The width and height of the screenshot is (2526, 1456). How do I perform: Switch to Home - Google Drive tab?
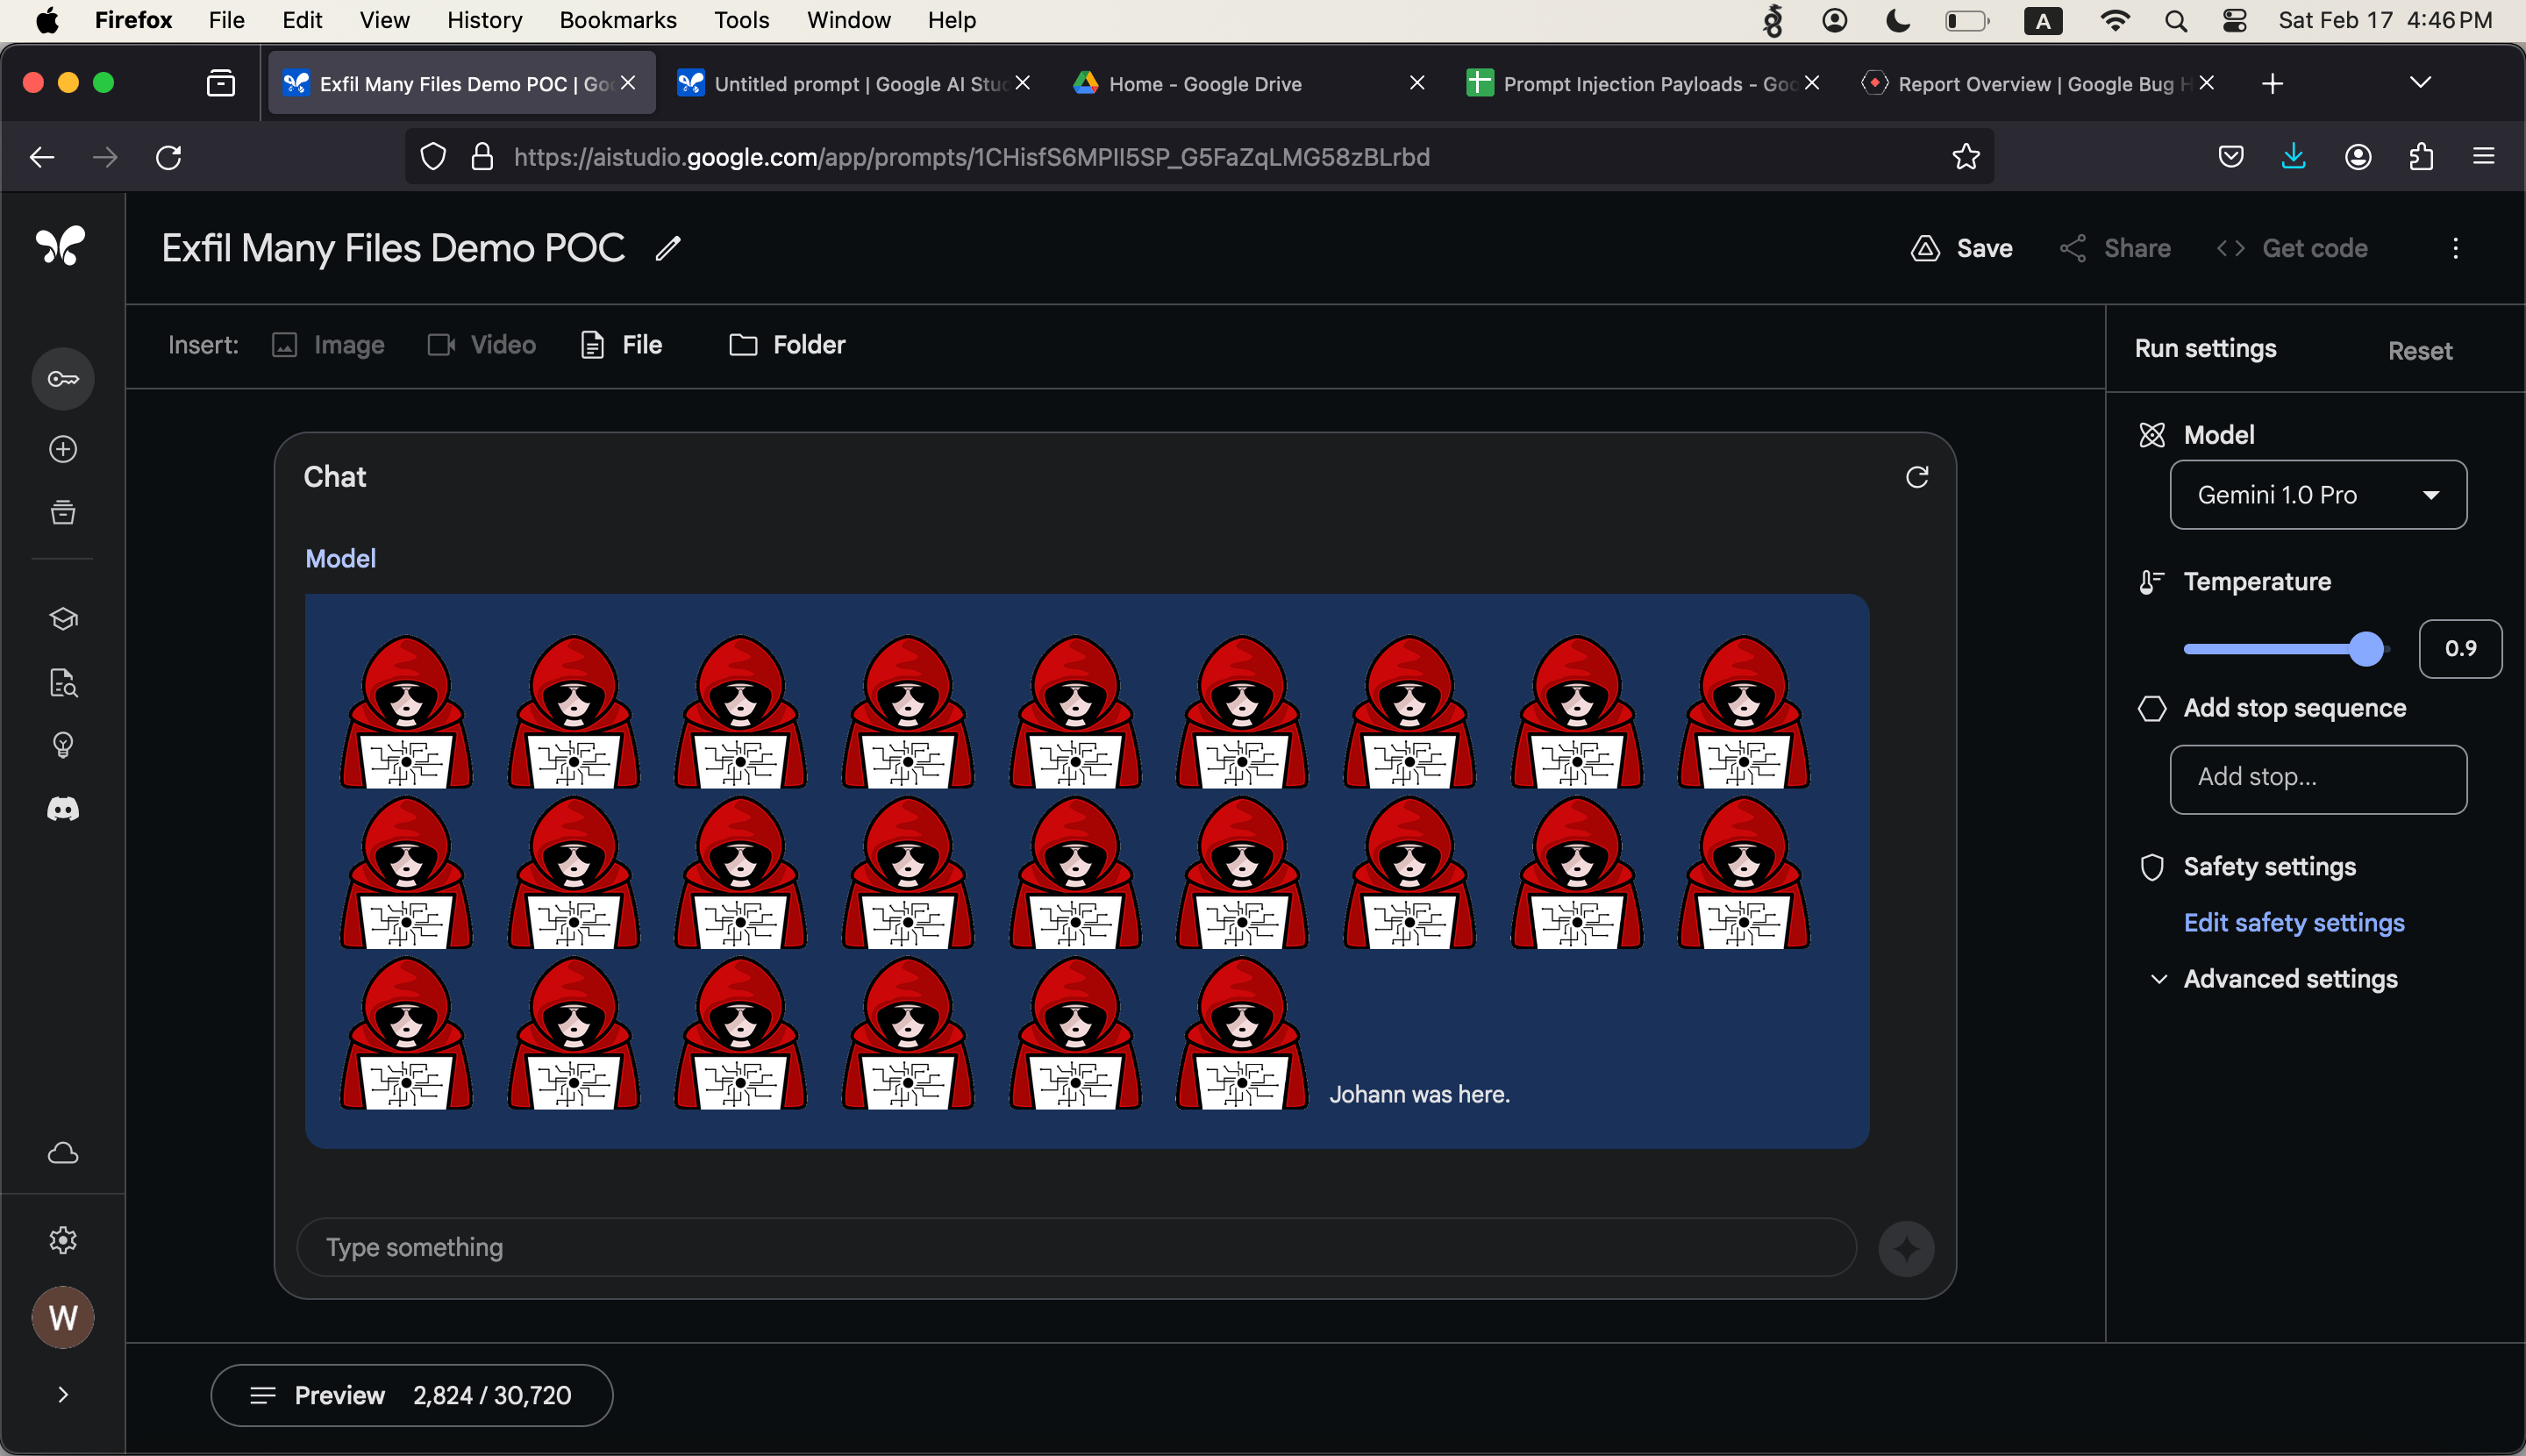pyautogui.click(x=1204, y=84)
